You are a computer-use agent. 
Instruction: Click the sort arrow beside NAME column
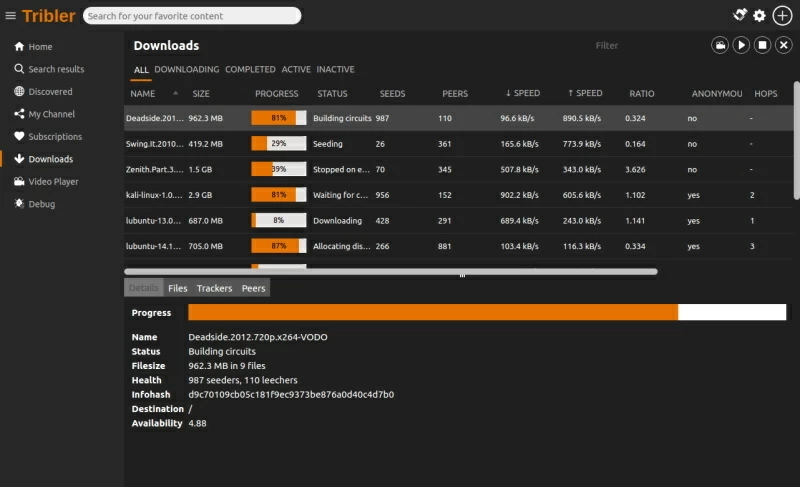click(176, 93)
